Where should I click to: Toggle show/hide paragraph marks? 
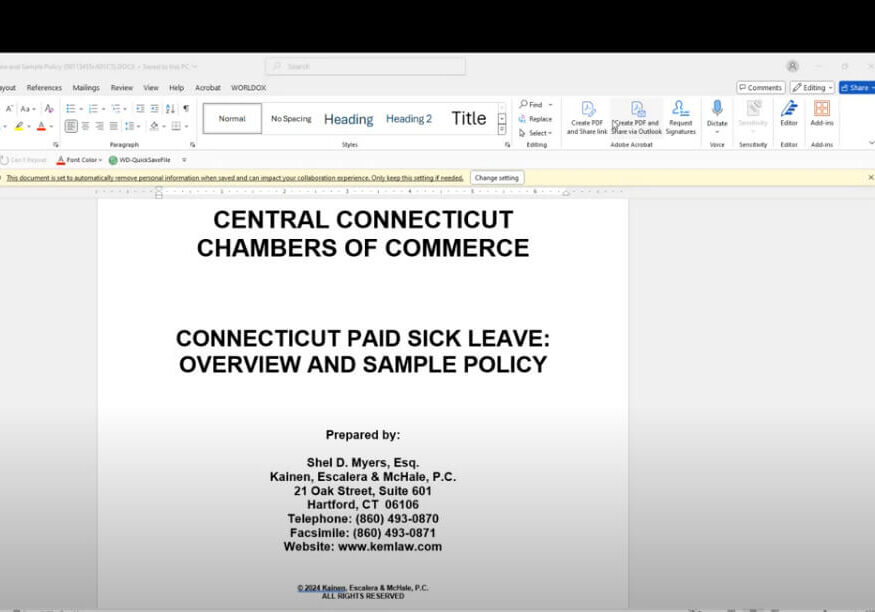(x=185, y=108)
